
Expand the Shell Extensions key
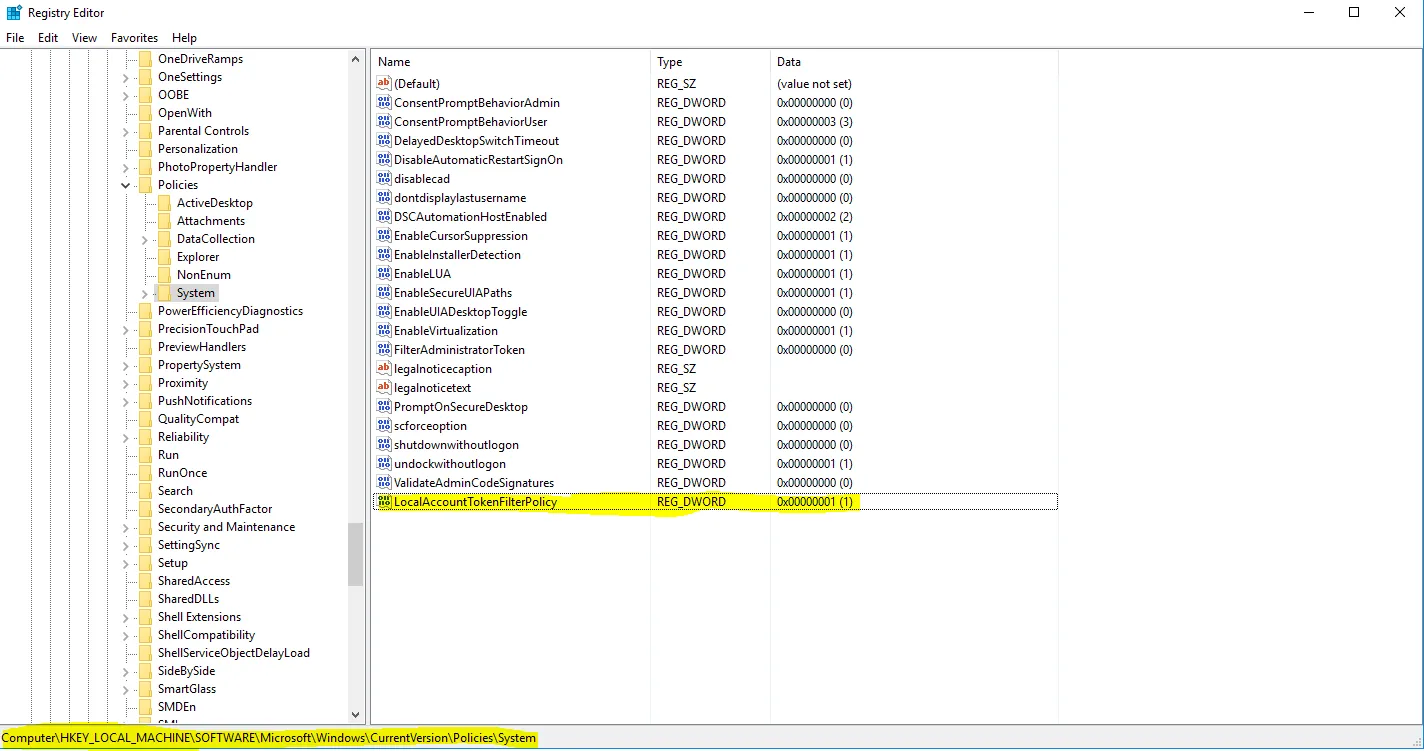[126, 617]
